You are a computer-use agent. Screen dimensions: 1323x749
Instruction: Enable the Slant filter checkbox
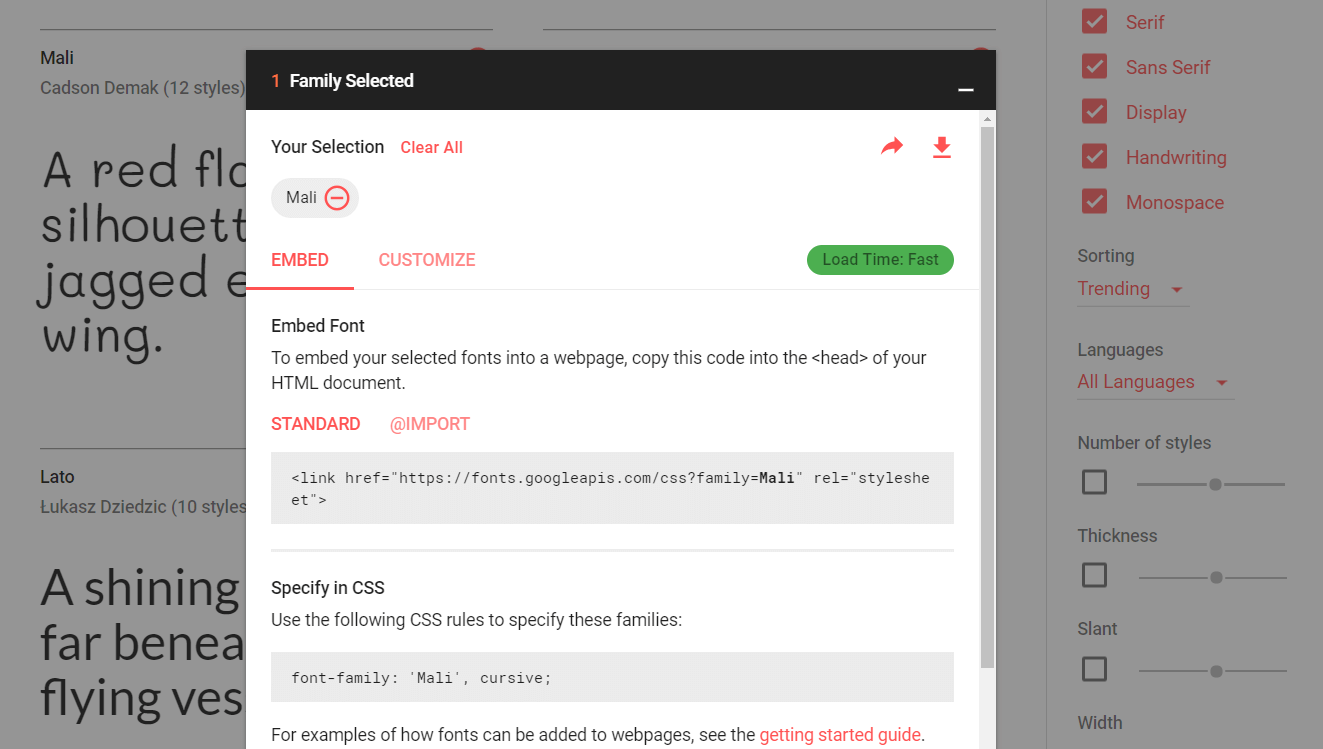point(1094,669)
